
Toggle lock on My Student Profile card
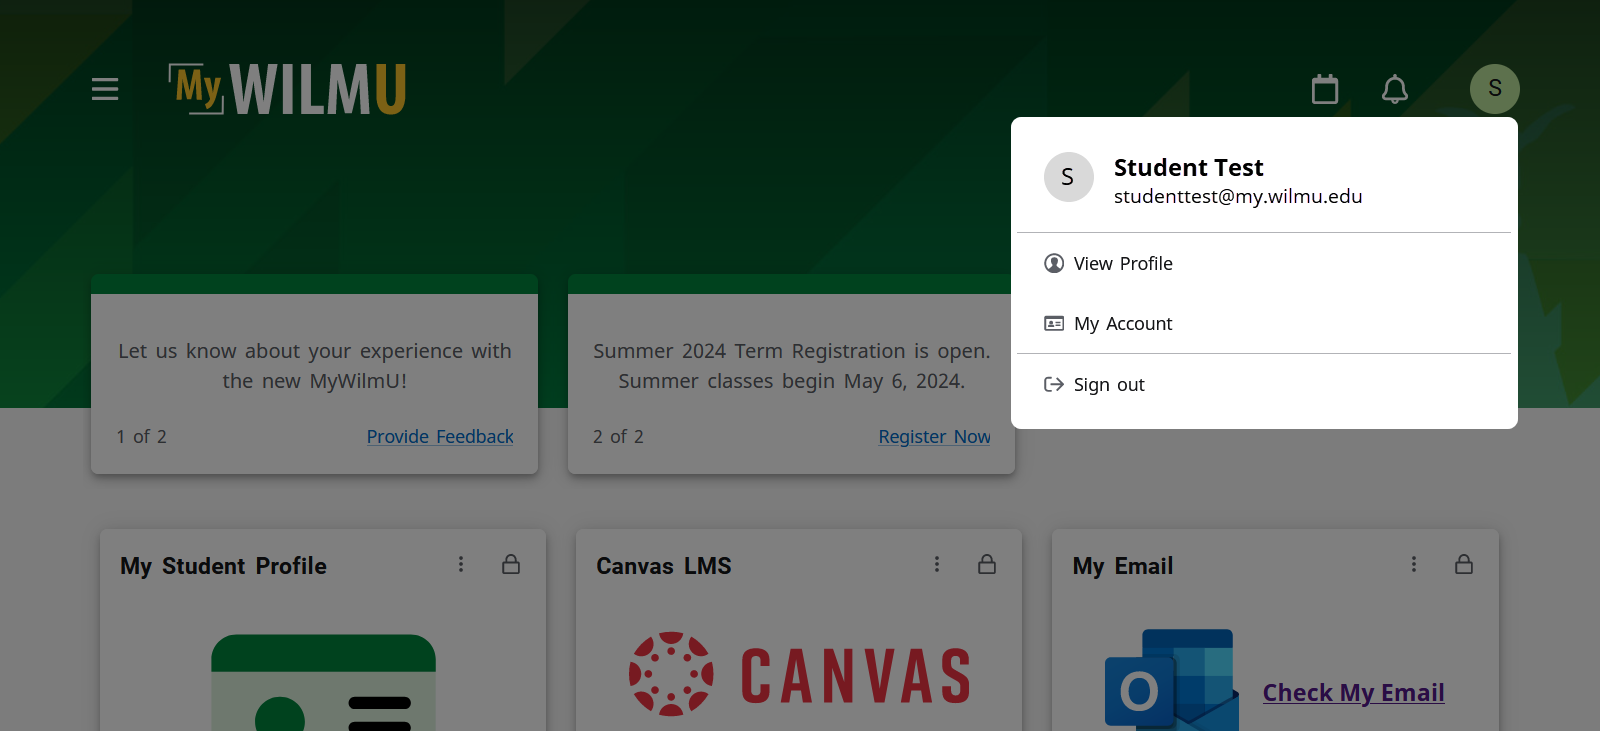[511, 564]
